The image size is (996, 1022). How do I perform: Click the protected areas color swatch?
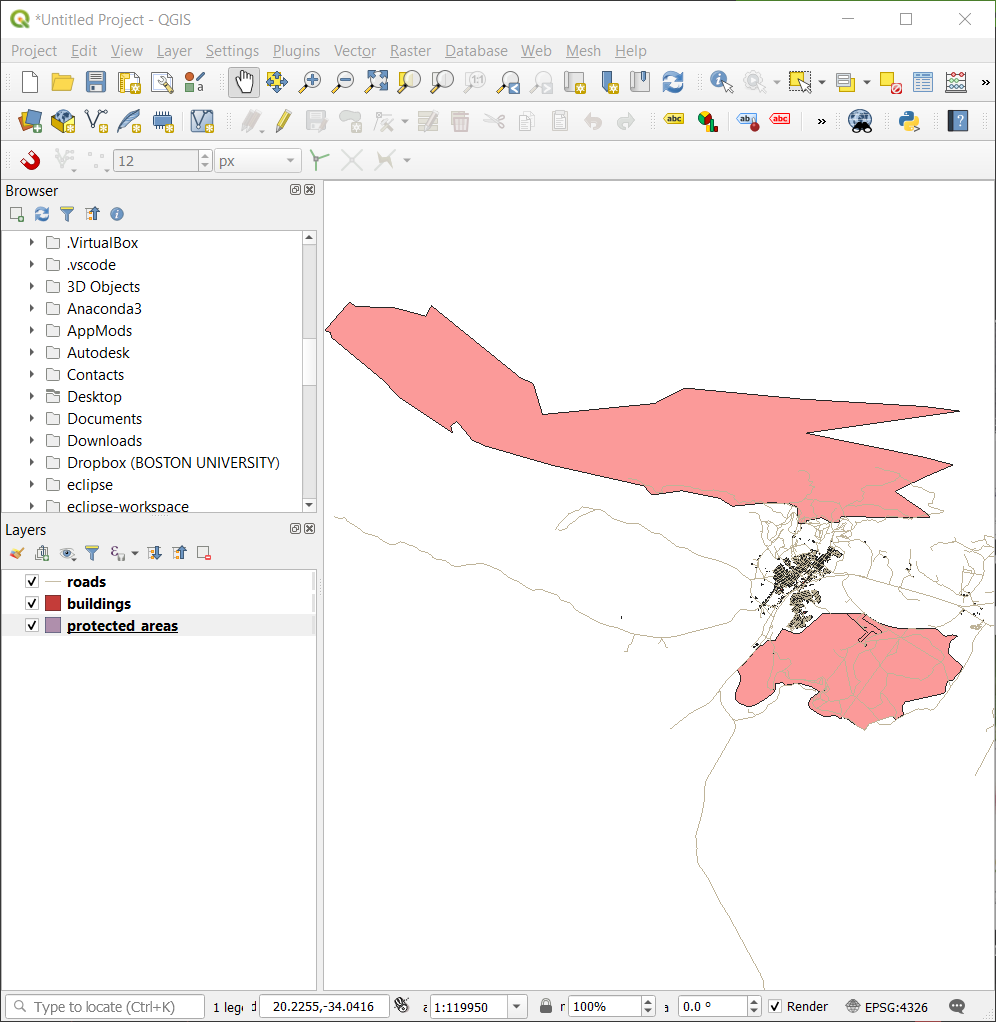[x=52, y=625]
